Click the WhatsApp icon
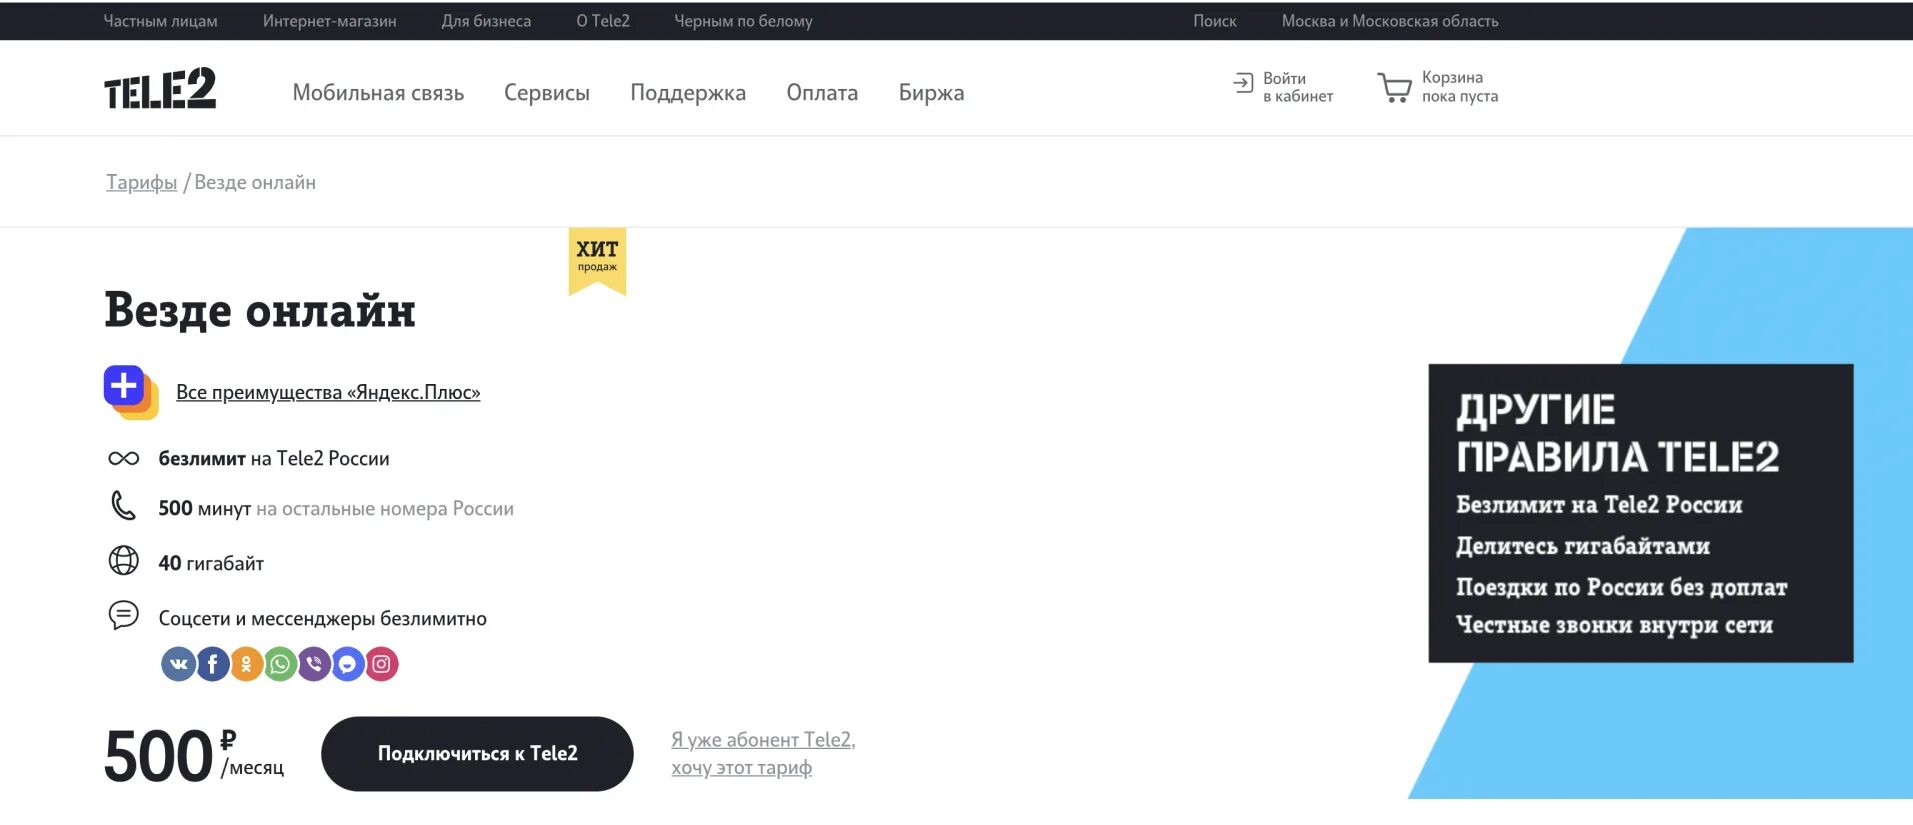 pos(280,664)
